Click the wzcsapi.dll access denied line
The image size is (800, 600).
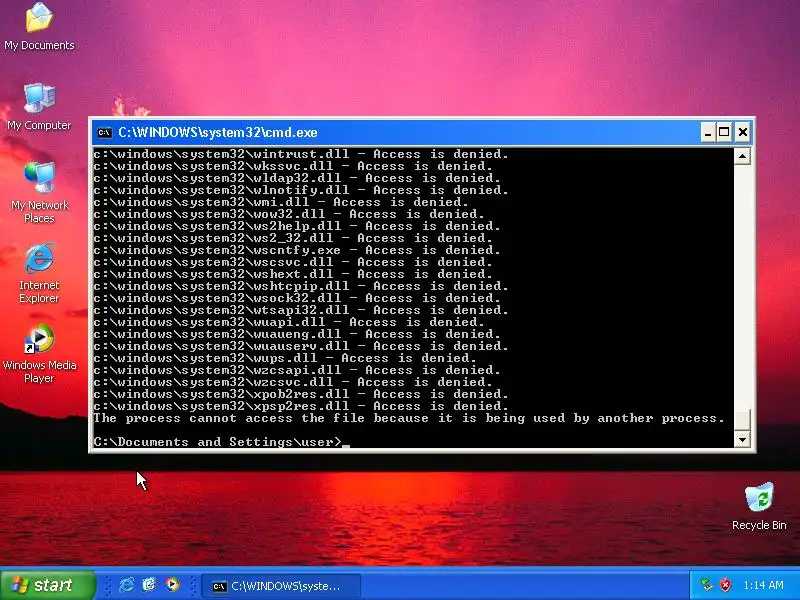pyautogui.click(x=297, y=370)
